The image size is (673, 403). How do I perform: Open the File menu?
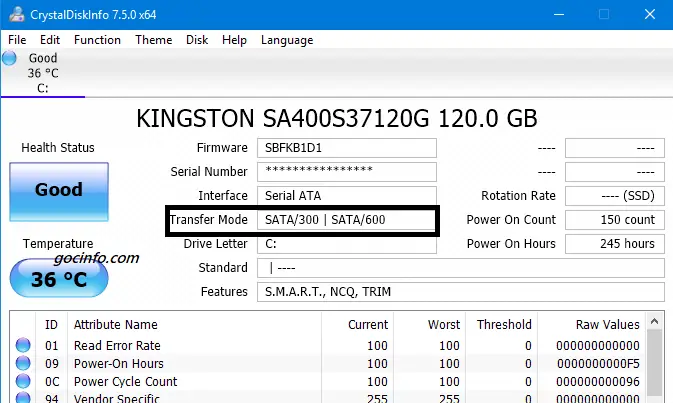point(17,40)
